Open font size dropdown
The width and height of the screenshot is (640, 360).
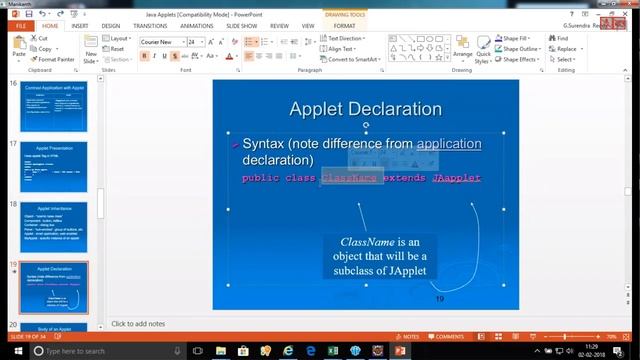tap(202, 42)
